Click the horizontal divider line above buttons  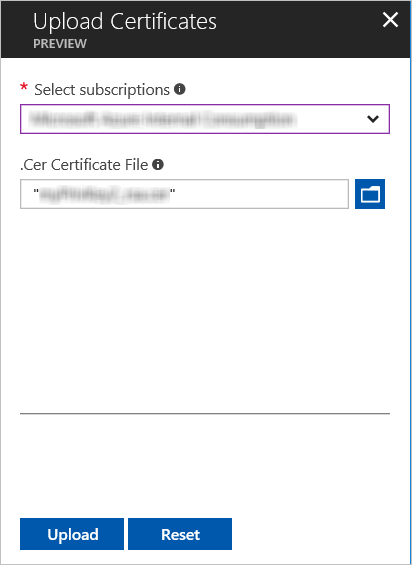(205, 414)
